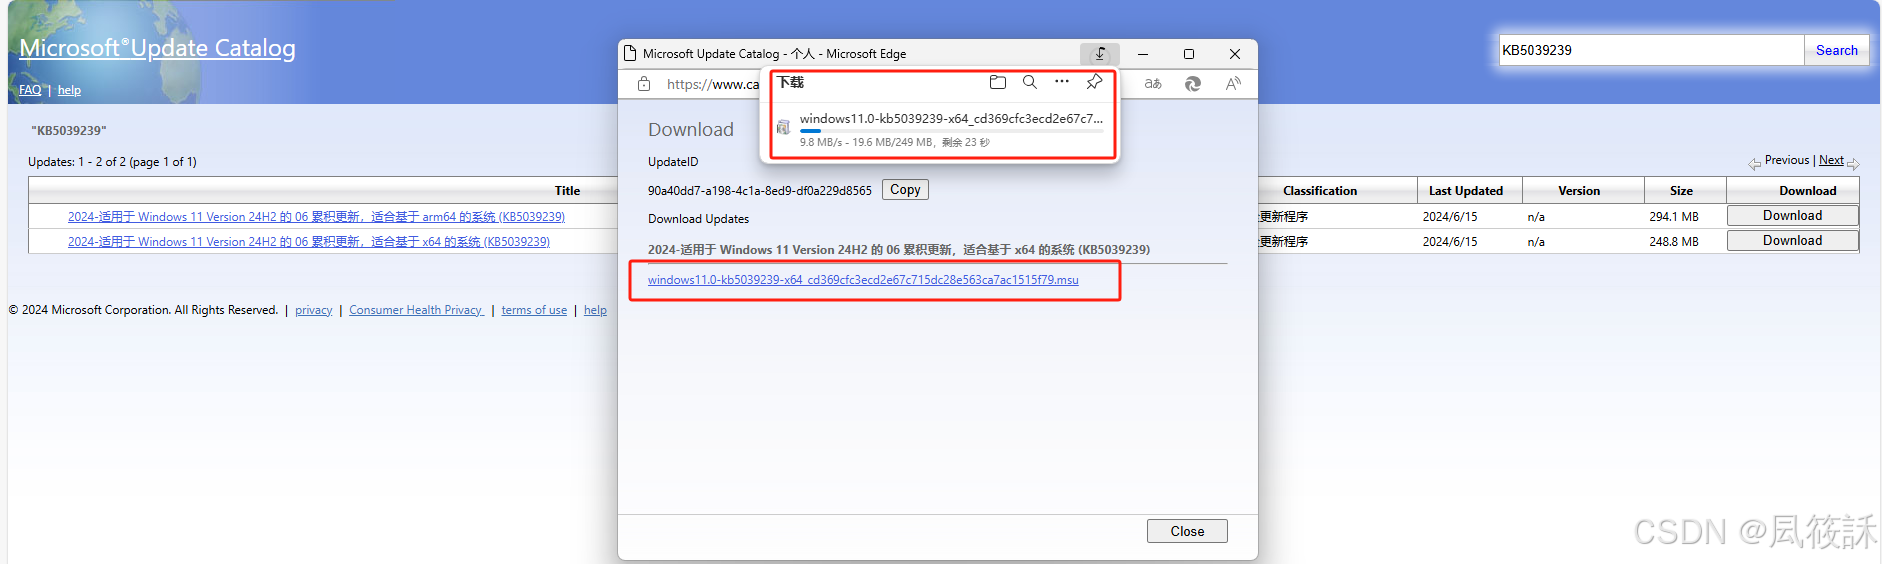
Task: Click the search downloads magnifier icon
Action: (x=1030, y=82)
